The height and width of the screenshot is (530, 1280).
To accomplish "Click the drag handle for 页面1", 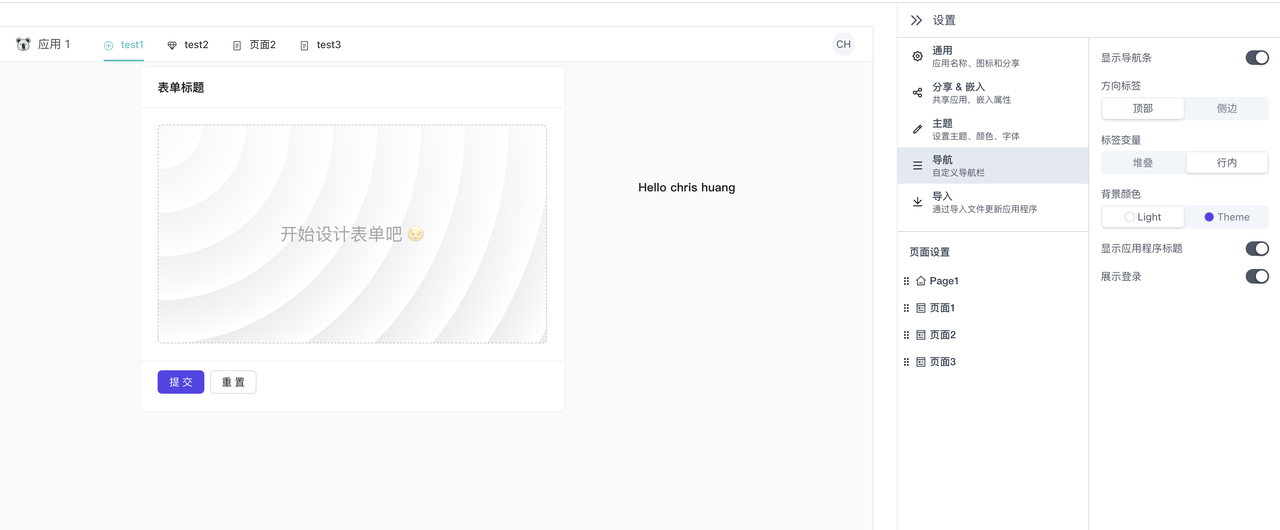I will click(907, 308).
